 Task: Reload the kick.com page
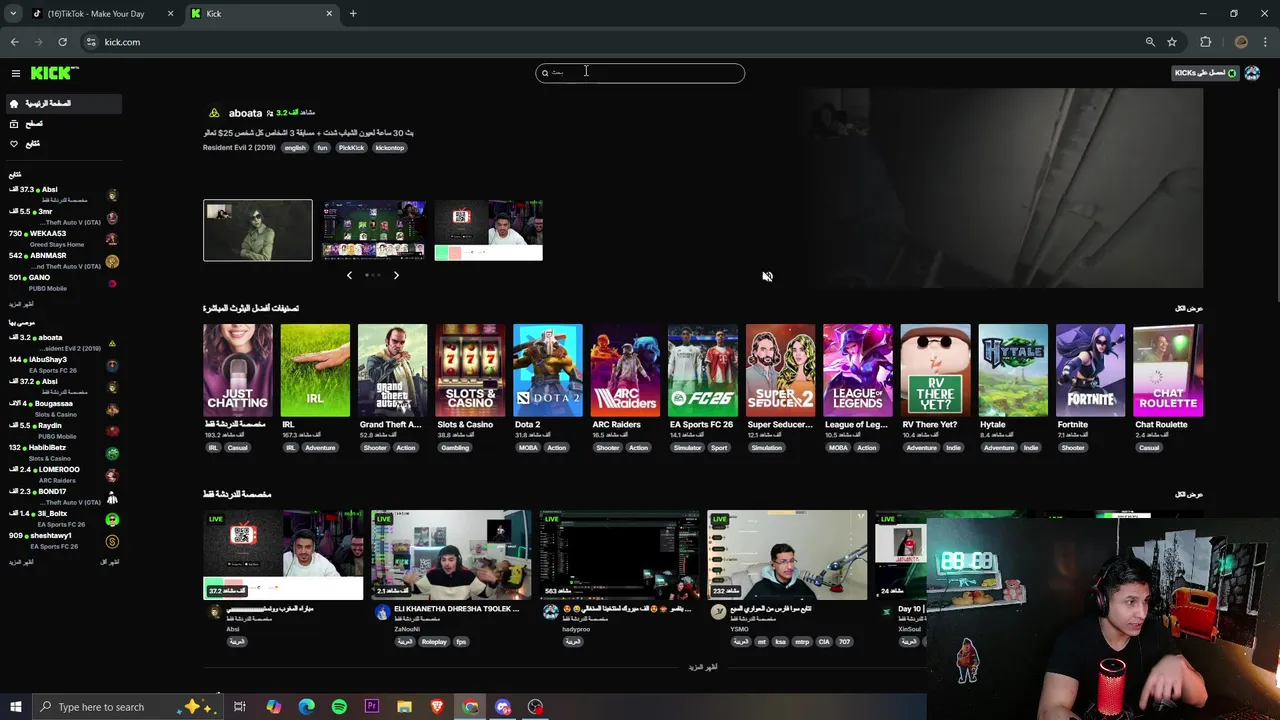(x=62, y=42)
